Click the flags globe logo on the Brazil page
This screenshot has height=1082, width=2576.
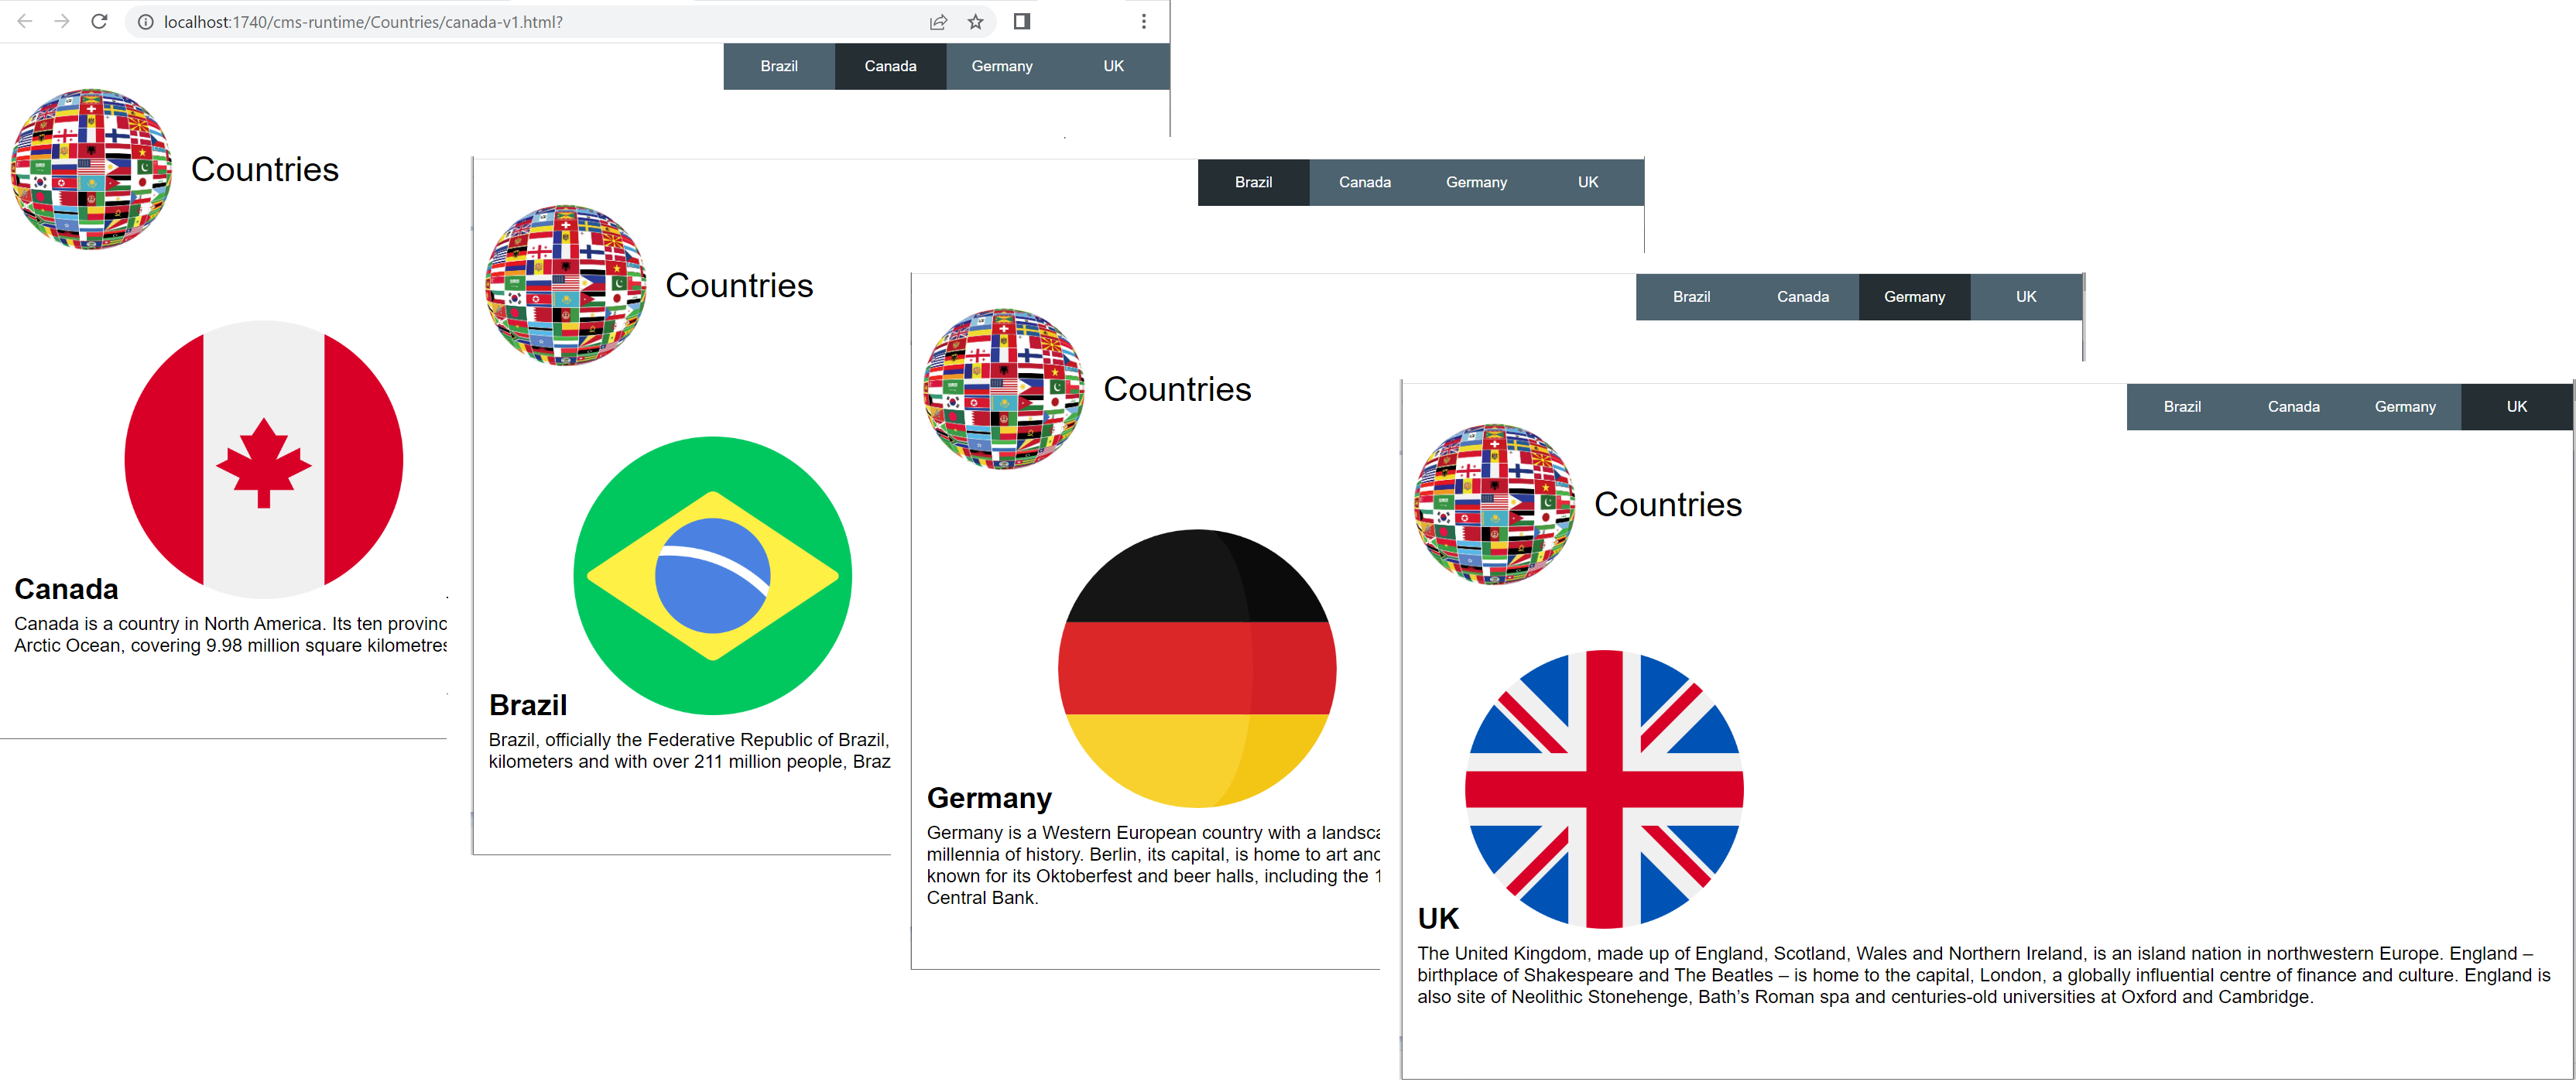click(565, 285)
